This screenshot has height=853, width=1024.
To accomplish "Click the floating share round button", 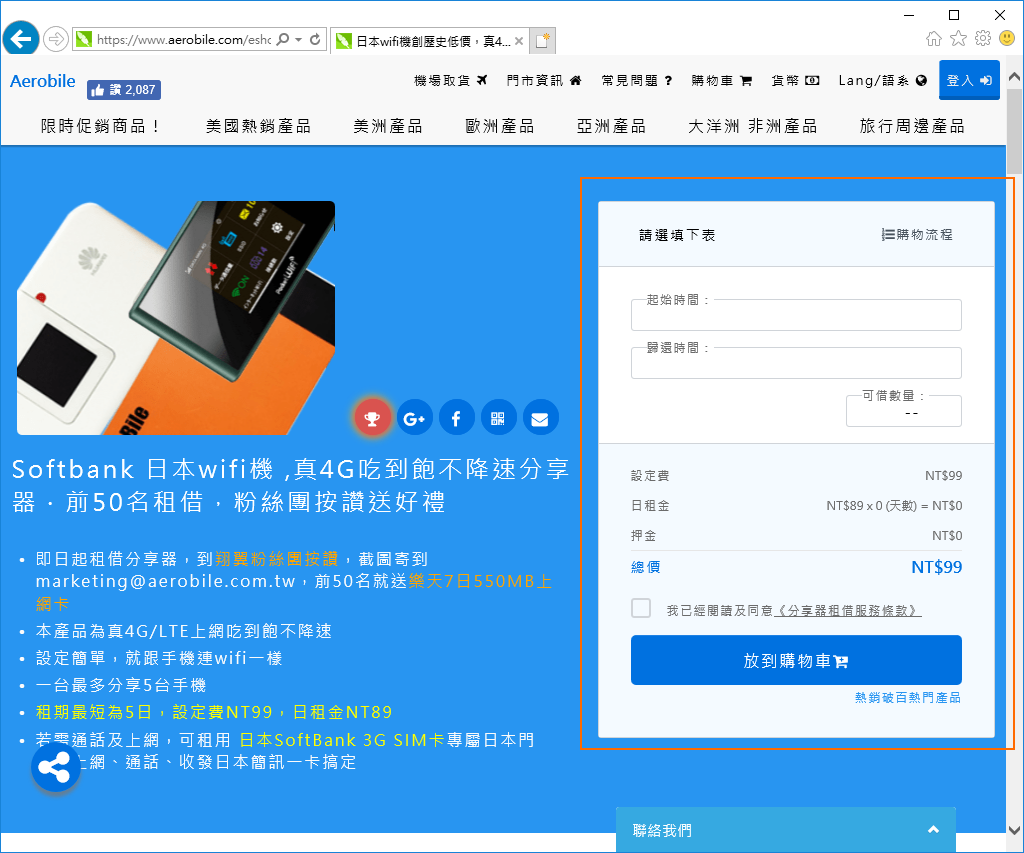I will coord(56,767).
